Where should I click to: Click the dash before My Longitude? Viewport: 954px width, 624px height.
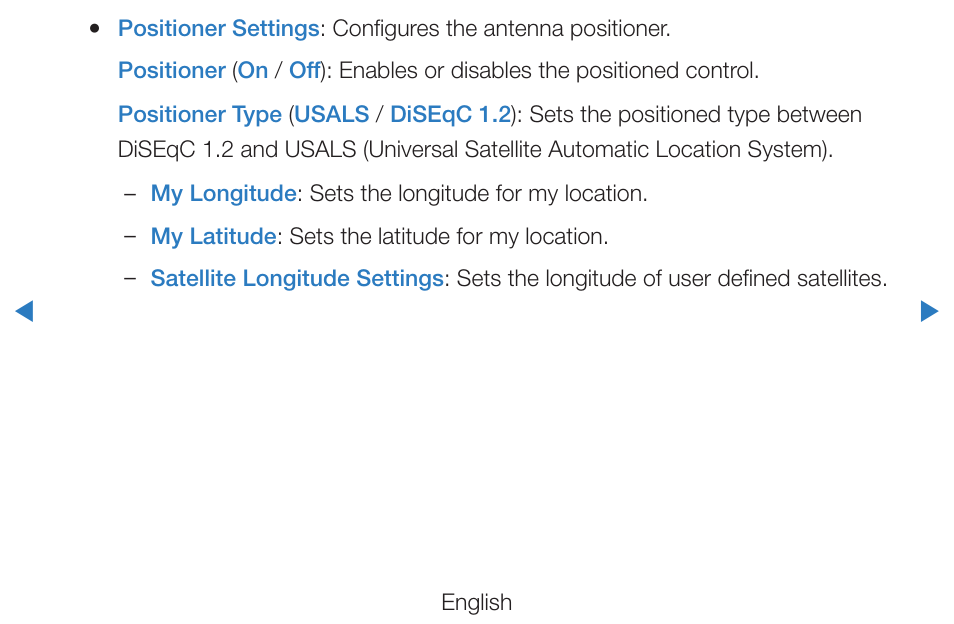pos(129,195)
